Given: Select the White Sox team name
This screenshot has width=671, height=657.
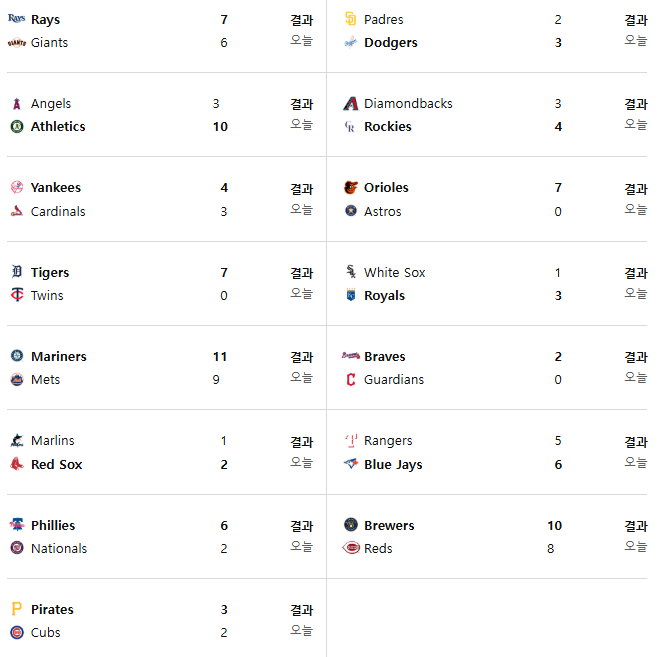Looking at the screenshot, I should point(395,273).
